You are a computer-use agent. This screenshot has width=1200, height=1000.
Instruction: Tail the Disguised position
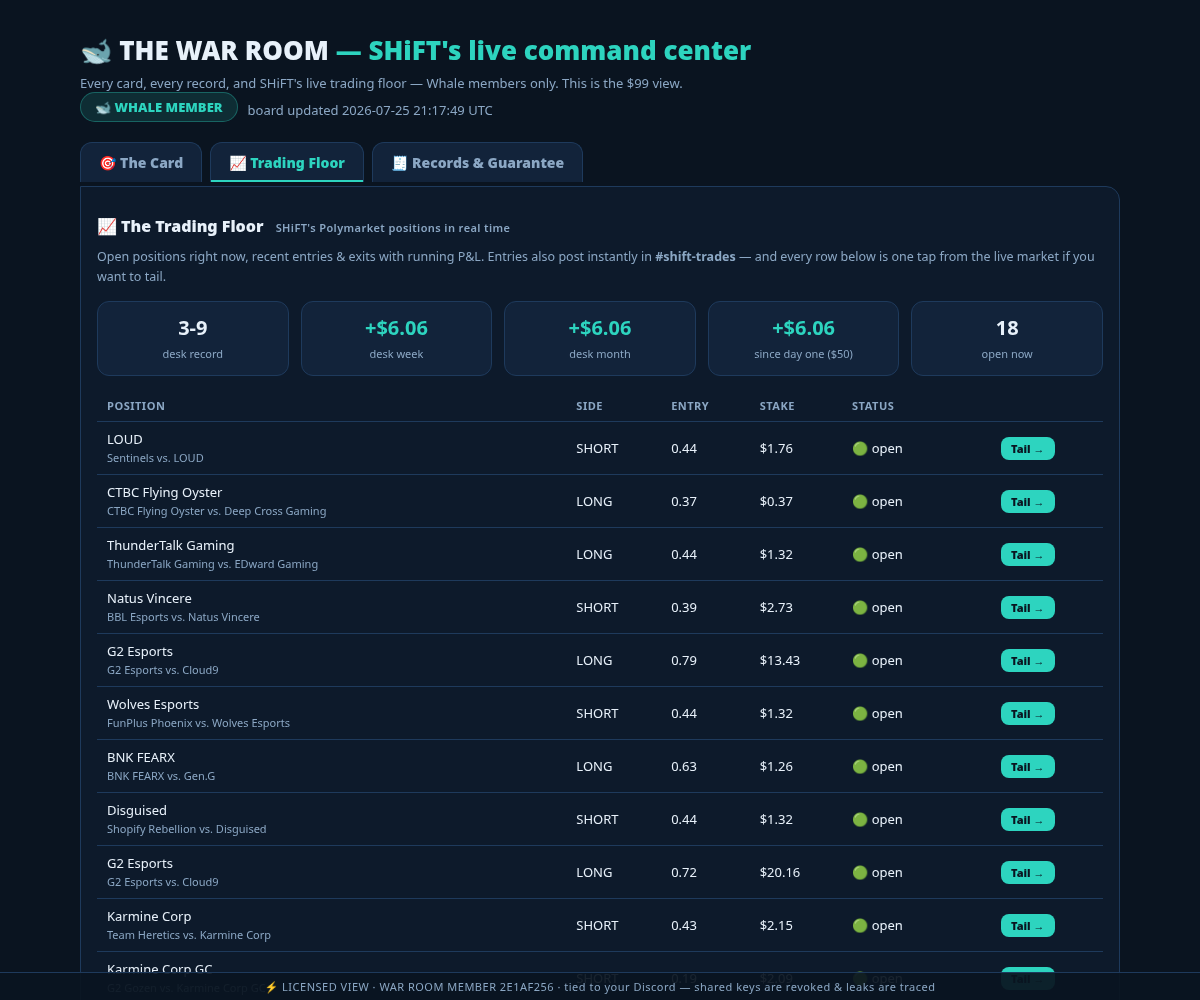[x=1027, y=820]
